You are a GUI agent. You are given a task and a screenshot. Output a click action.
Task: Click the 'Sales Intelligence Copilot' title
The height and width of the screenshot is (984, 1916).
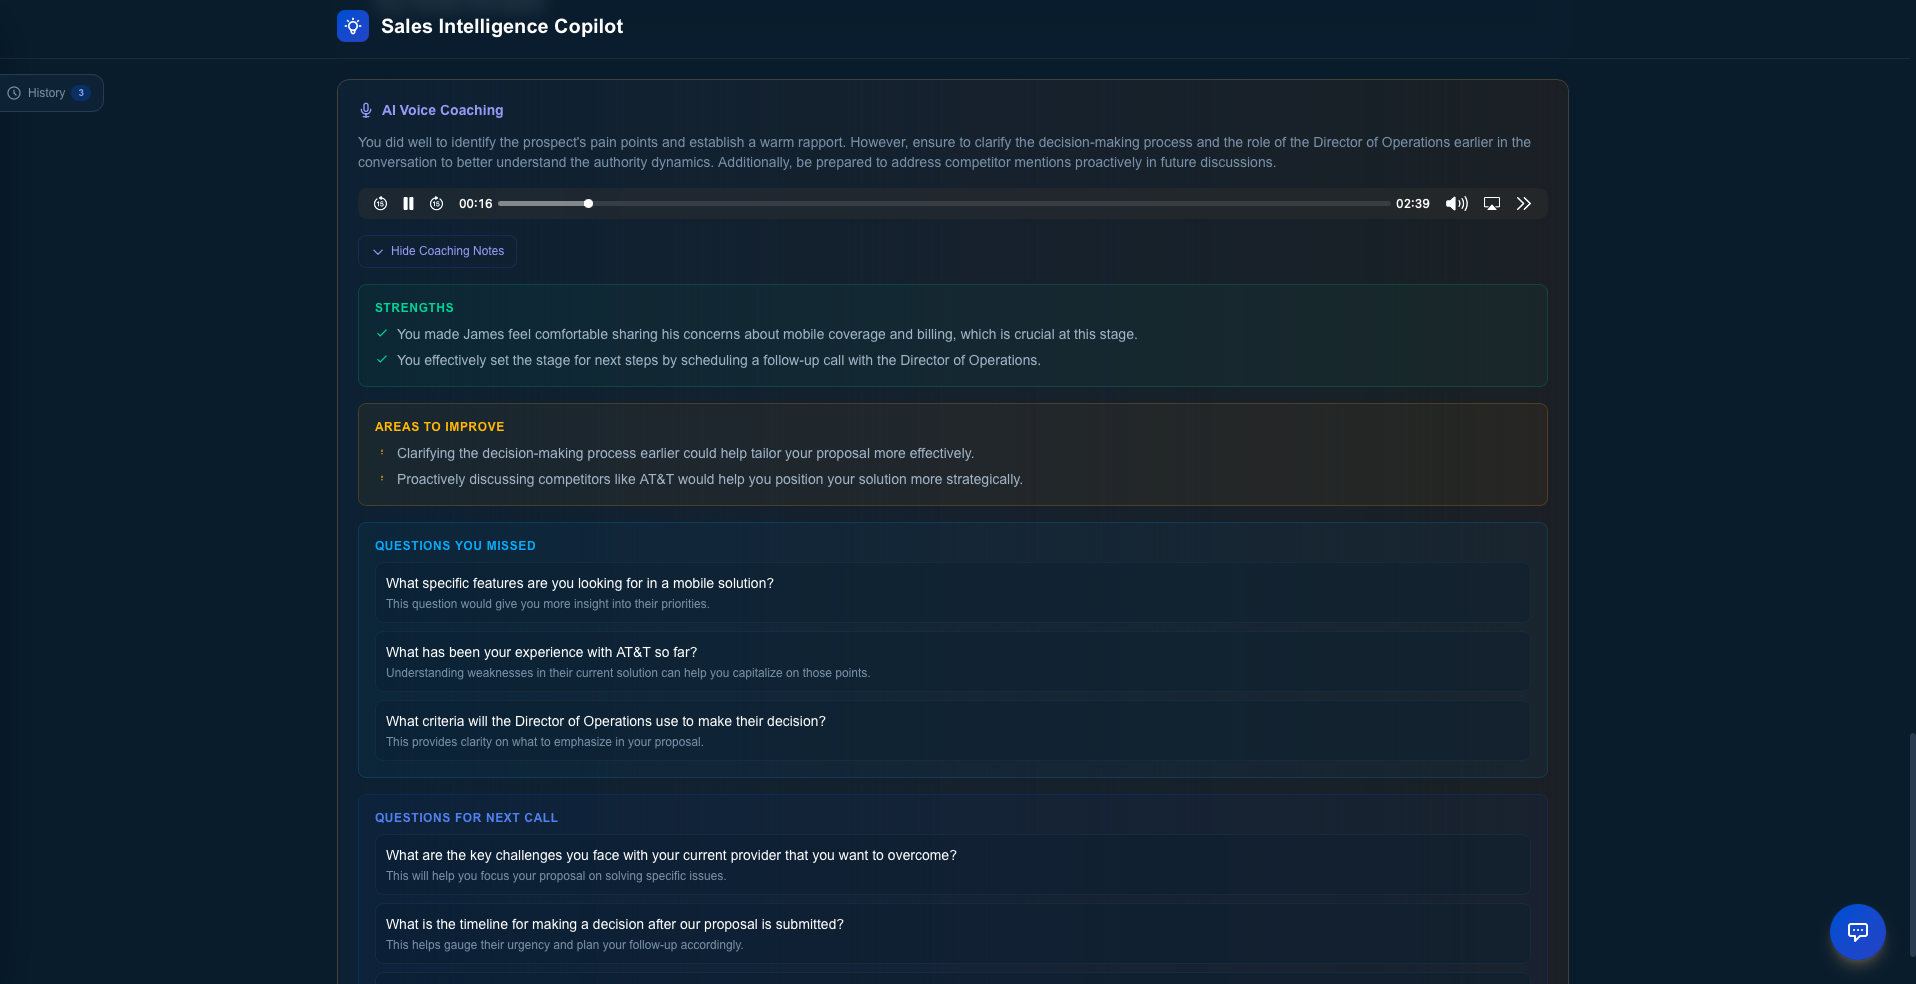502,26
